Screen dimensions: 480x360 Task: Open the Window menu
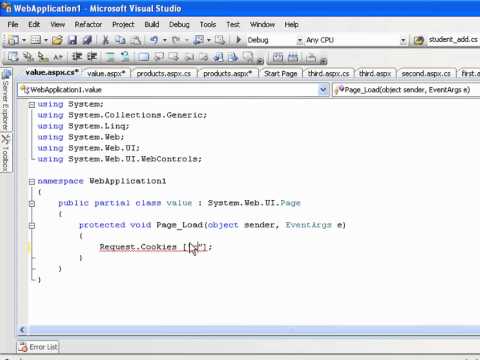point(262,24)
